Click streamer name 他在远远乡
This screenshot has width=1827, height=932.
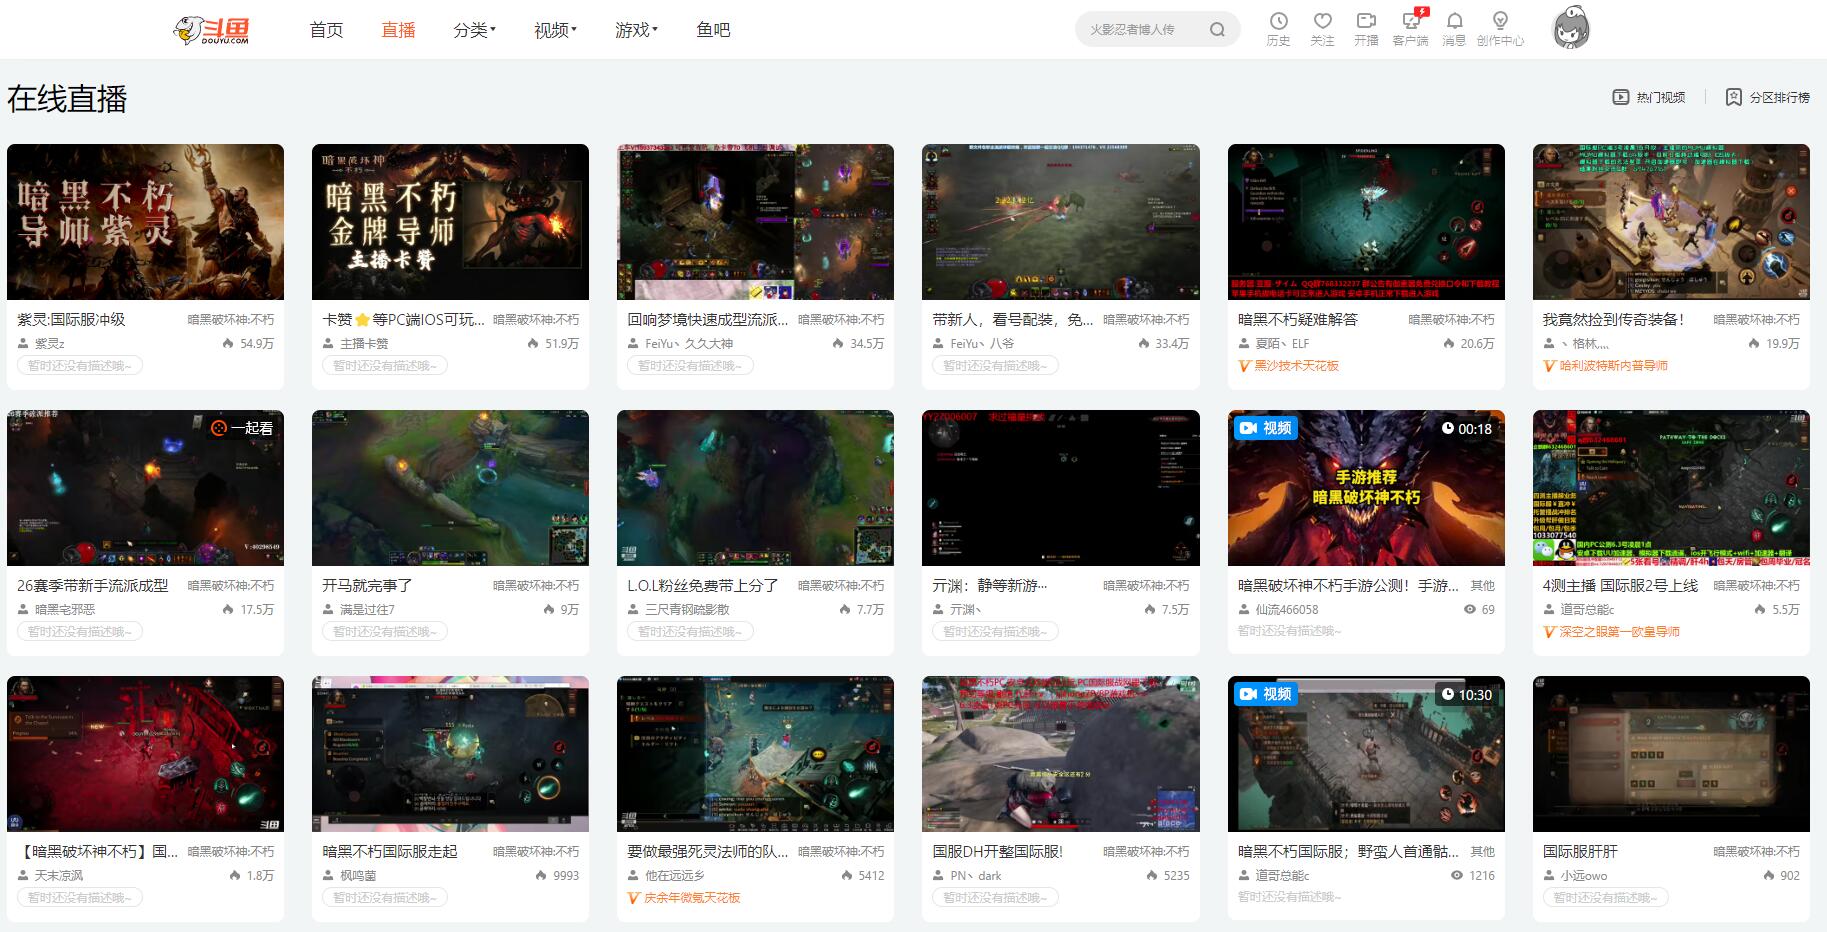click(675, 875)
